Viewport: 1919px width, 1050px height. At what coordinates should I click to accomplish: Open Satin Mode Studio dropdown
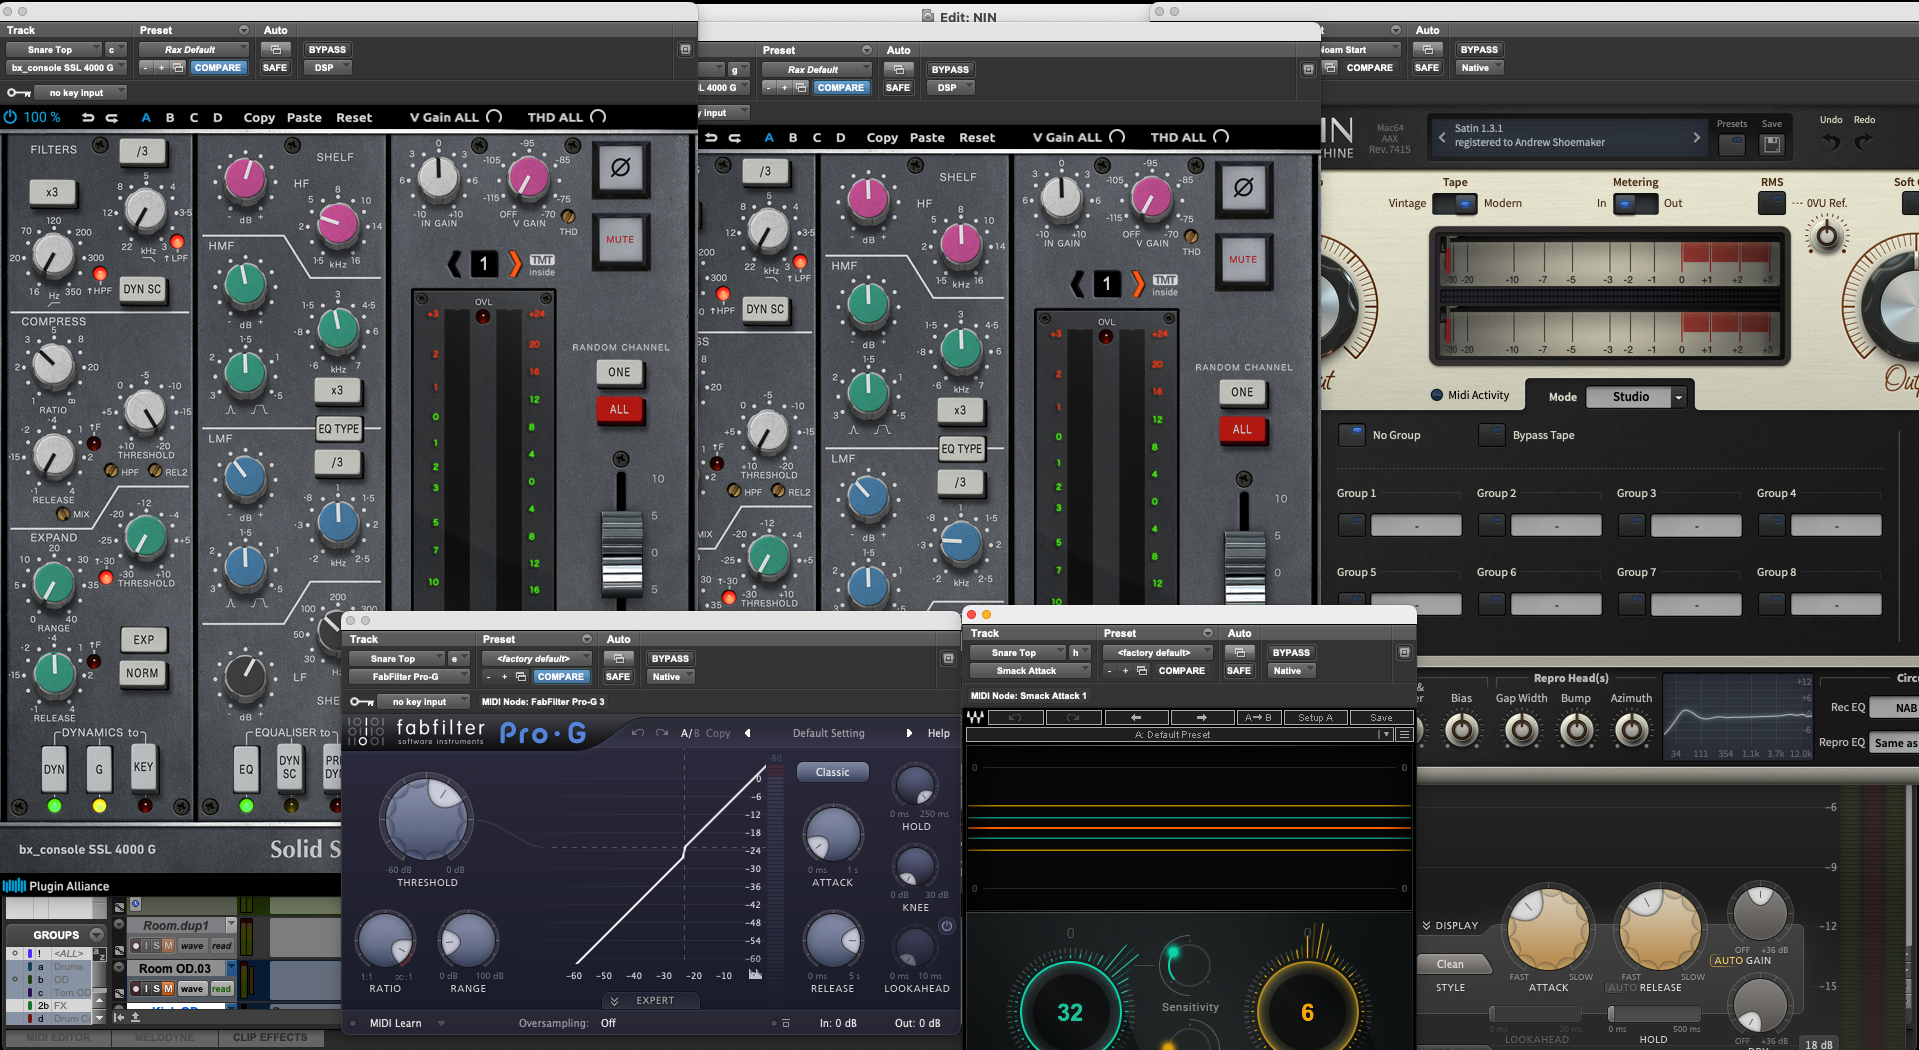tap(1636, 397)
